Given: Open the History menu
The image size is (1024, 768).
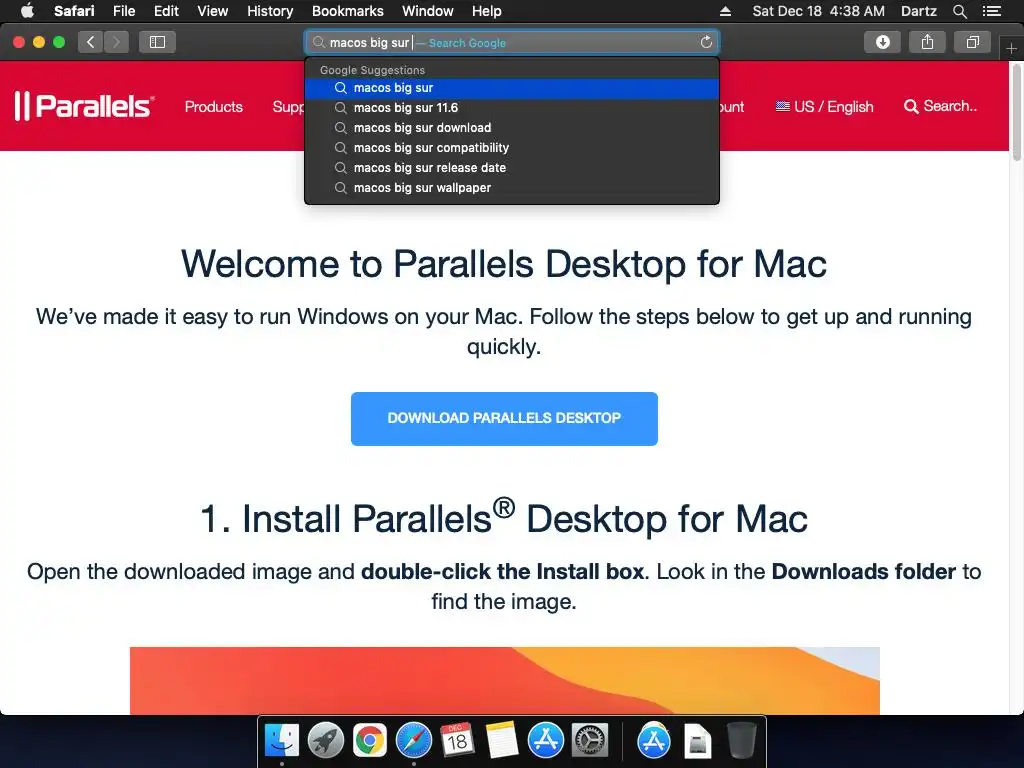Looking at the screenshot, I should coord(270,11).
